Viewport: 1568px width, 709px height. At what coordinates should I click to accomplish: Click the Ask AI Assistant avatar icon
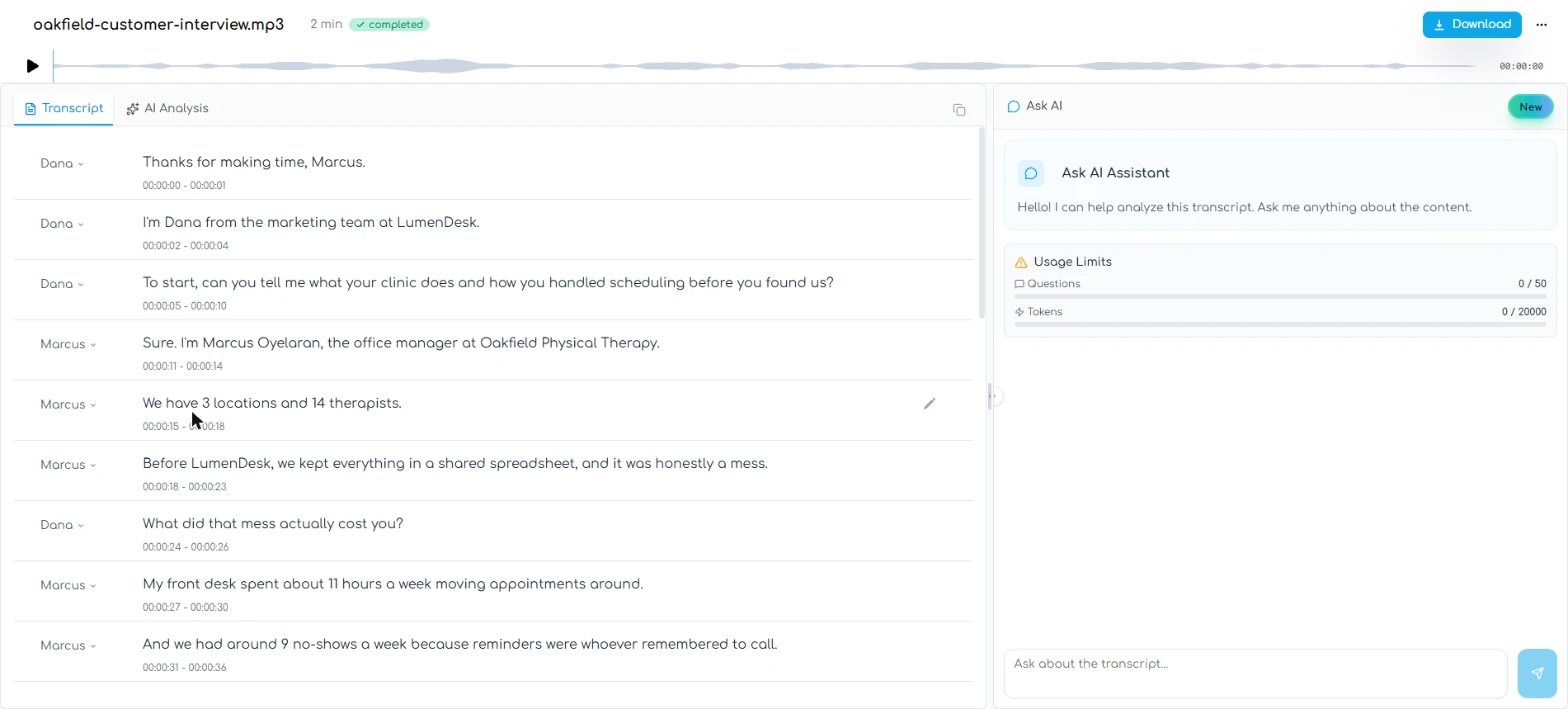pyautogui.click(x=1031, y=173)
